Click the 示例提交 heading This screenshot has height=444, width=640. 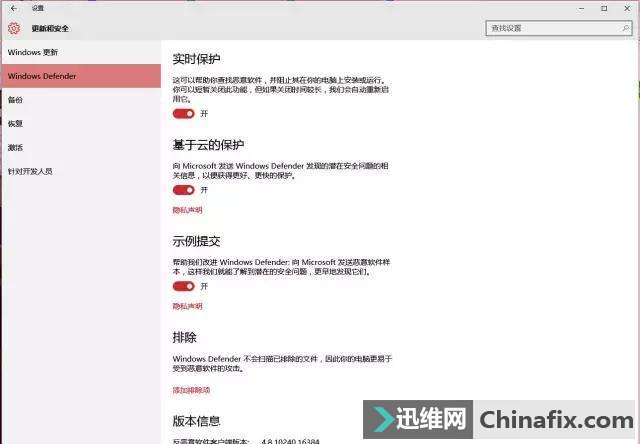coord(196,241)
